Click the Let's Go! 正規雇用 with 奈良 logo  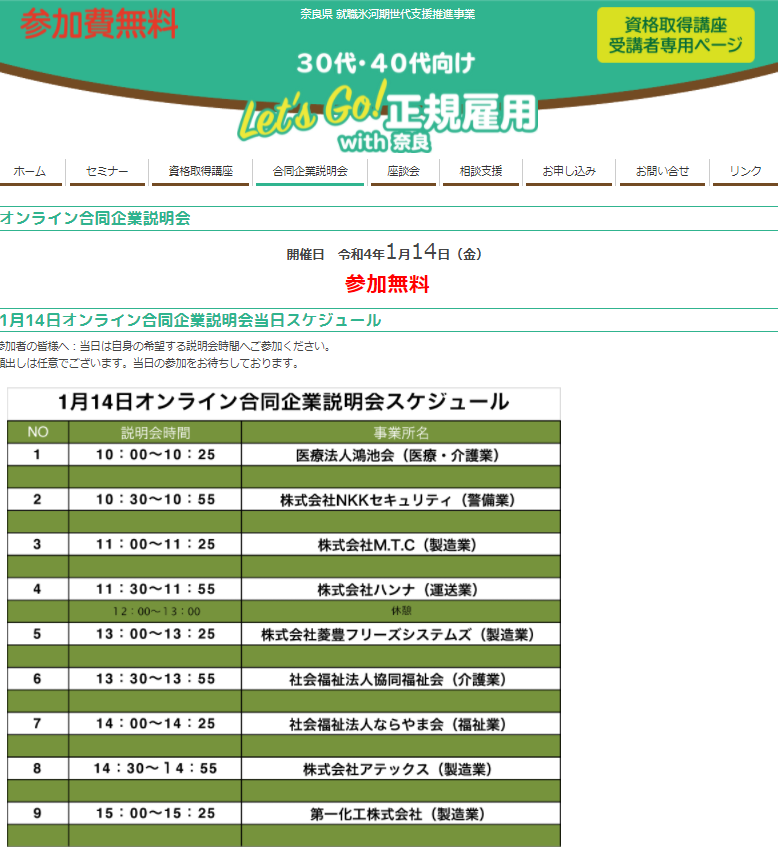tap(388, 117)
